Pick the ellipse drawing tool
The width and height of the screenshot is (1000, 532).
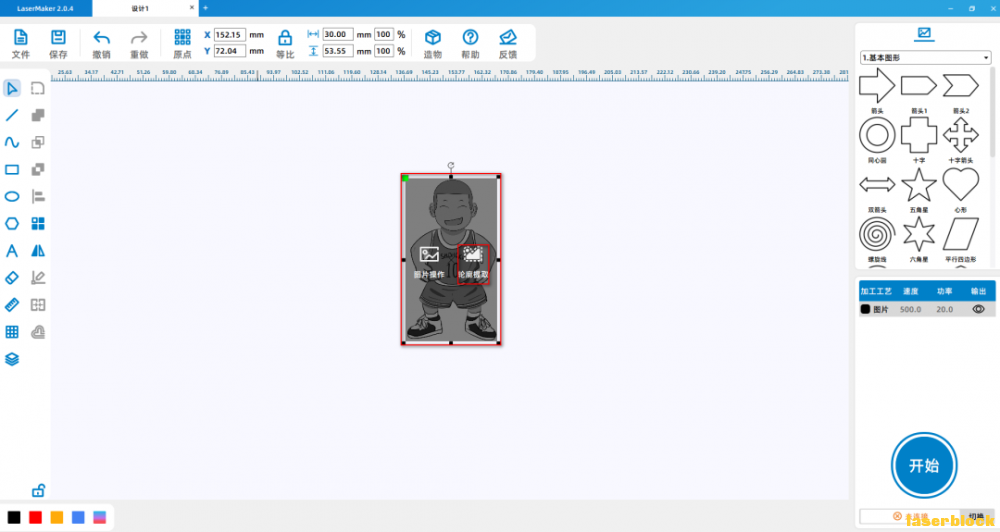point(12,196)
